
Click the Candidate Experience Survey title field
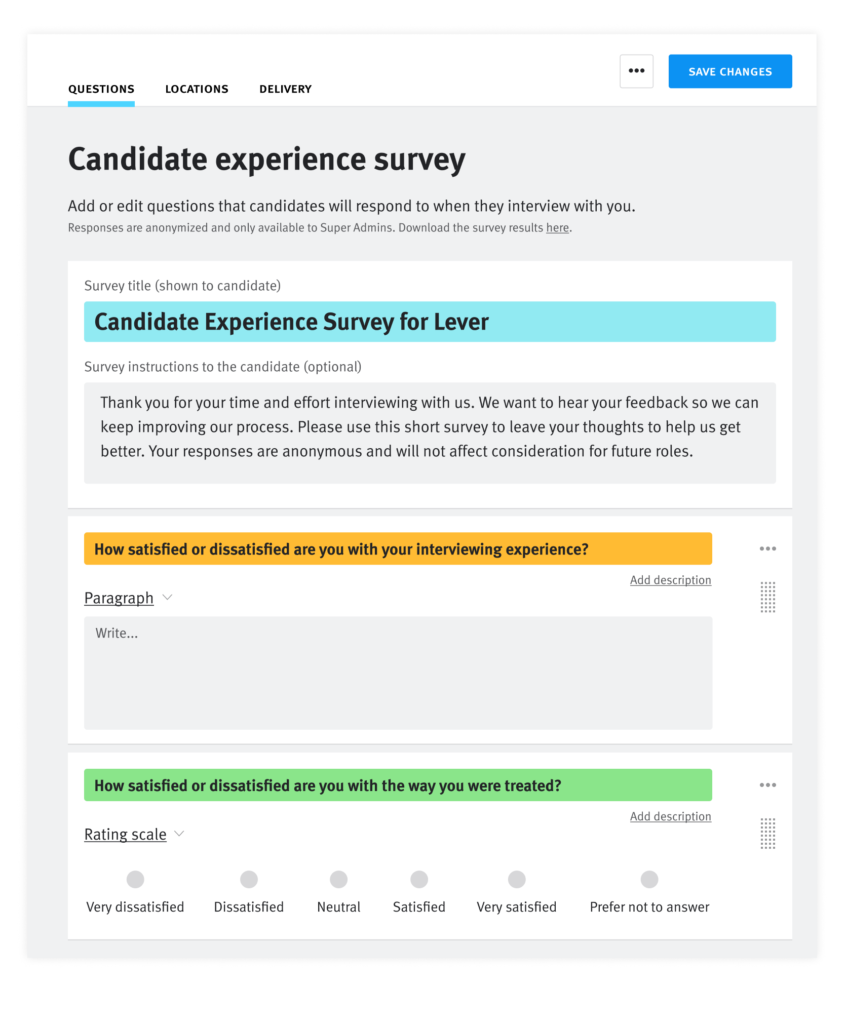coord(430,321)
